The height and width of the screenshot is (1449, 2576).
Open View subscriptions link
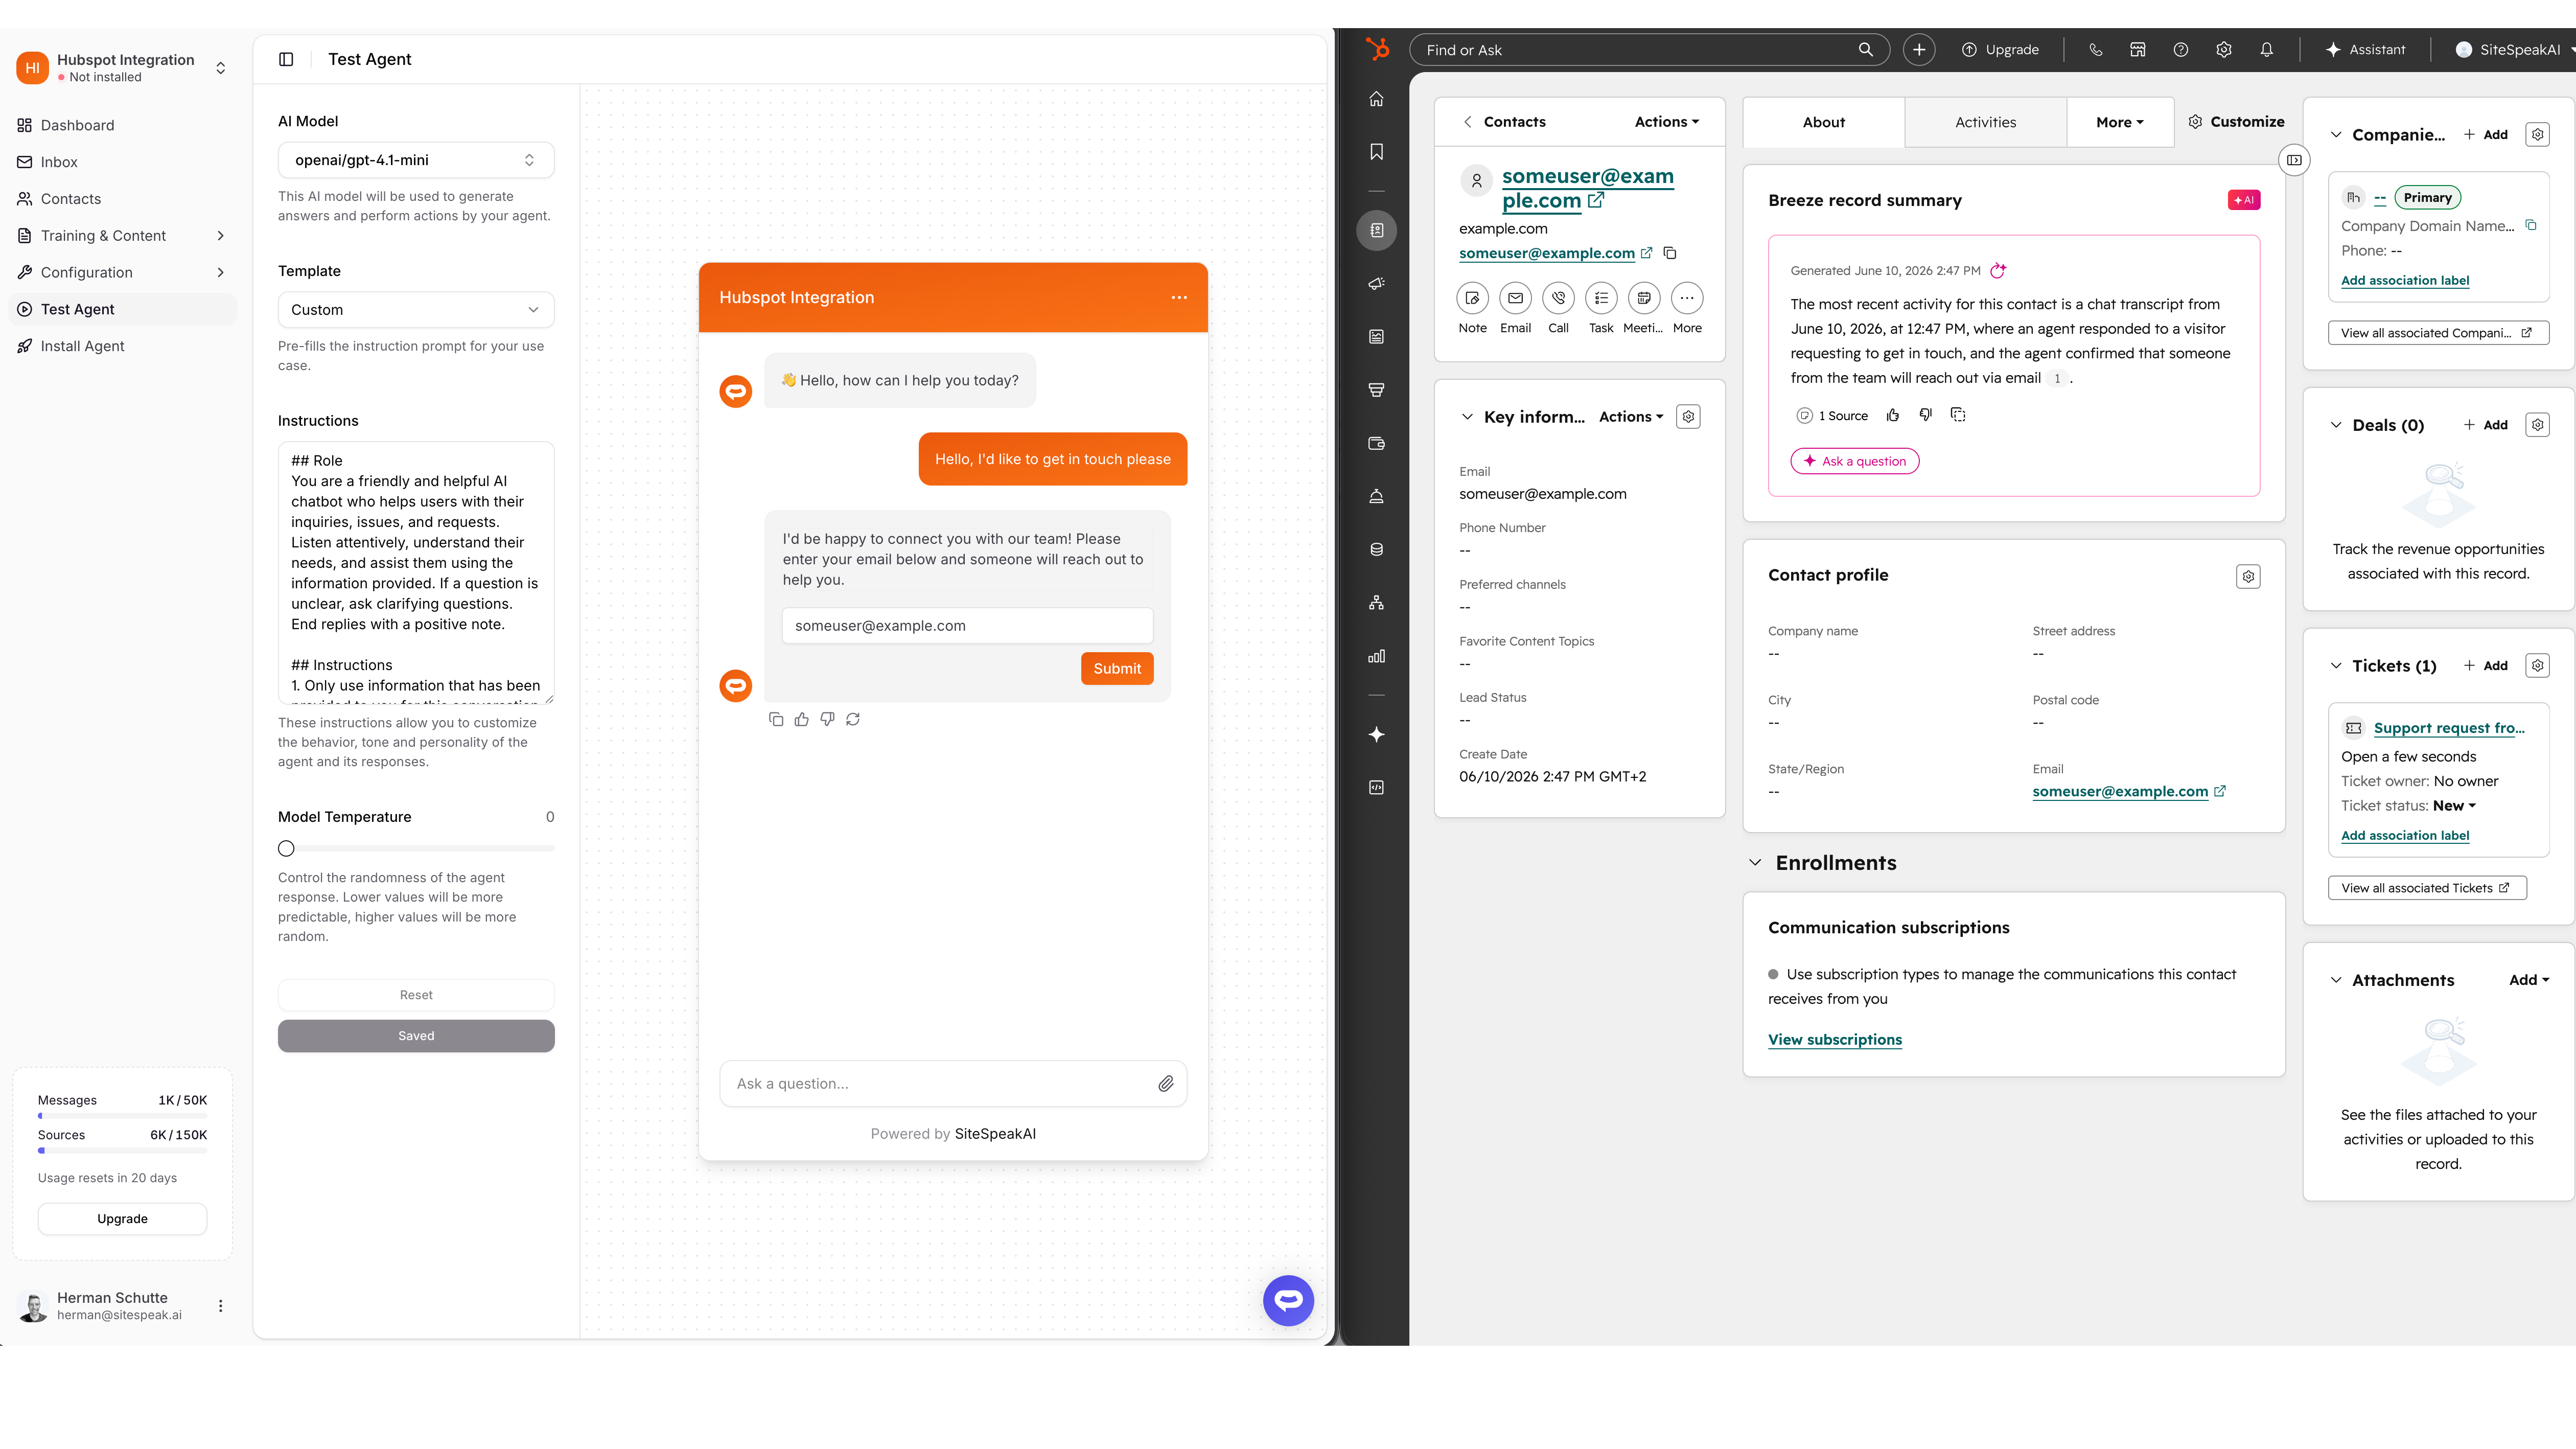click(x=1834, y=1039)
